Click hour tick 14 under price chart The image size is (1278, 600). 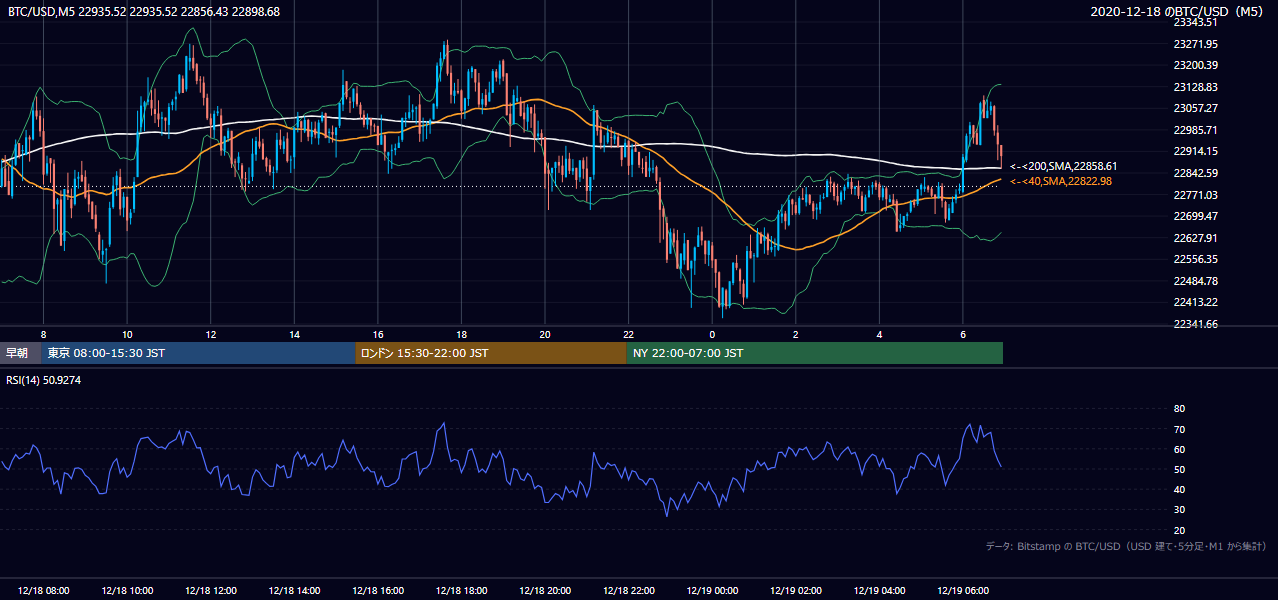[294, 334]
